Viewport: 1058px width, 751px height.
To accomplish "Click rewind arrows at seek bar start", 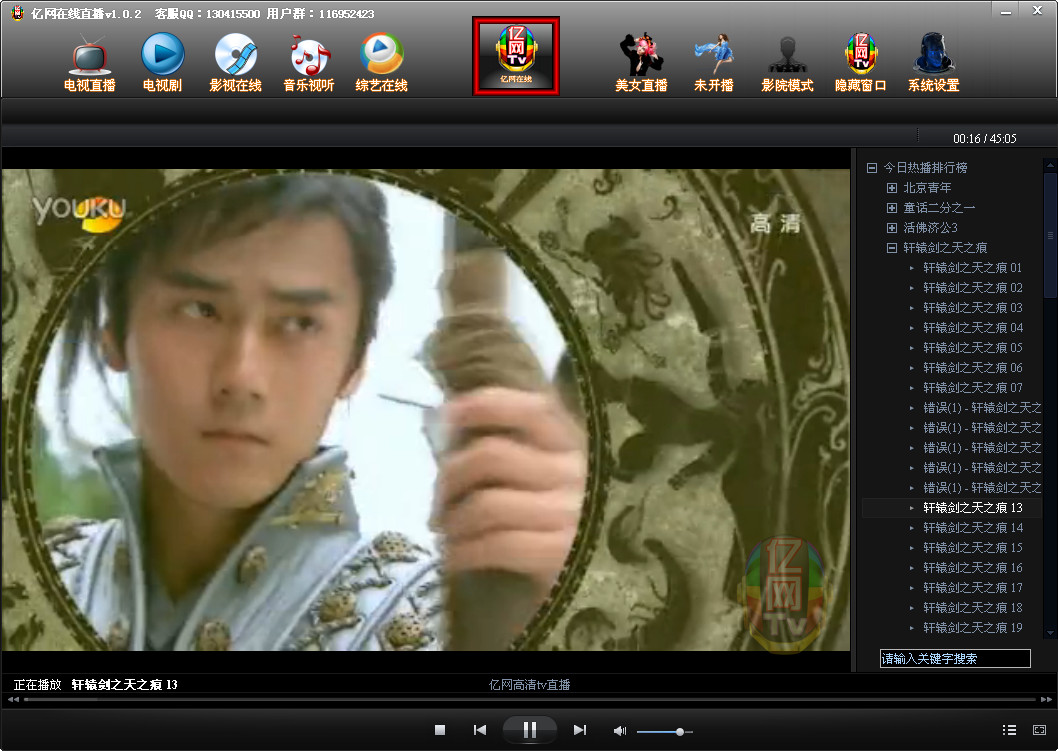I will point(13,700).
